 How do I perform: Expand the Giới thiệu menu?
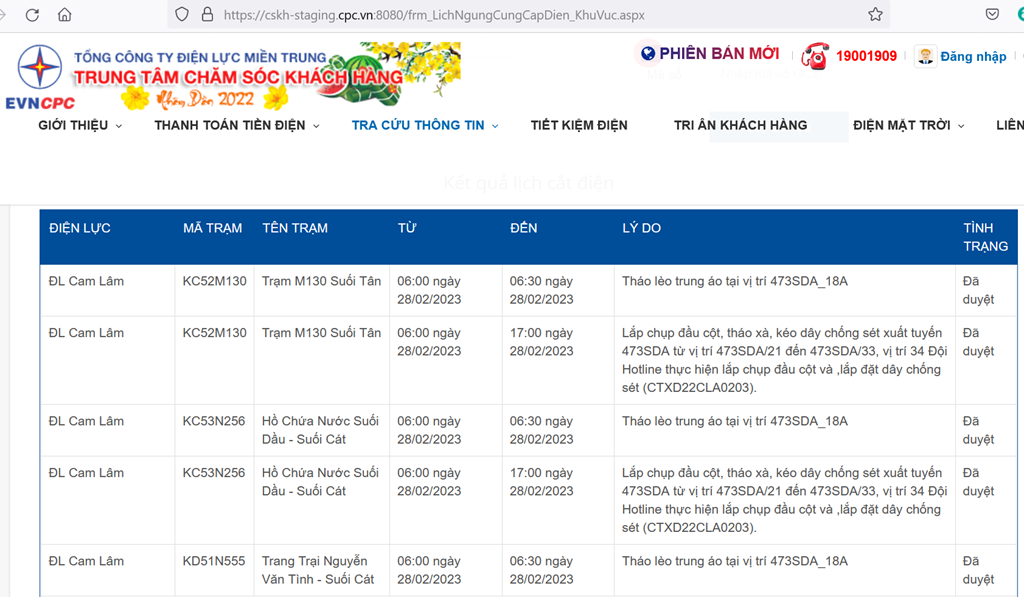80,125
